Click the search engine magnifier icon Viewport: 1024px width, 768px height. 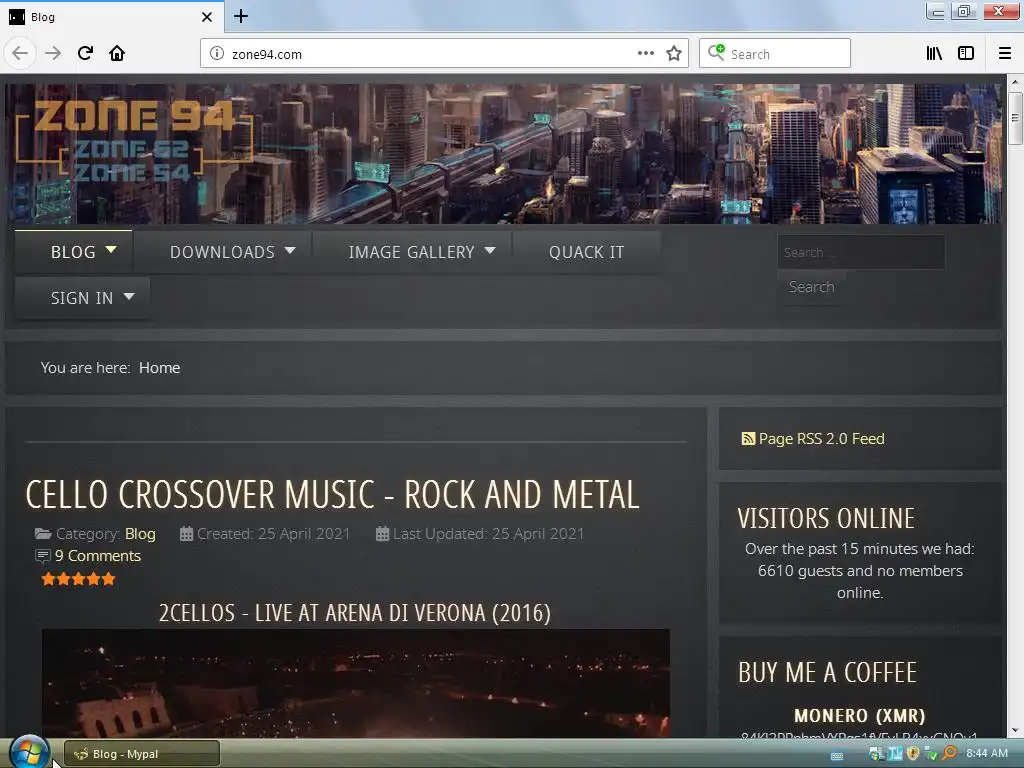tap(716, 53)
